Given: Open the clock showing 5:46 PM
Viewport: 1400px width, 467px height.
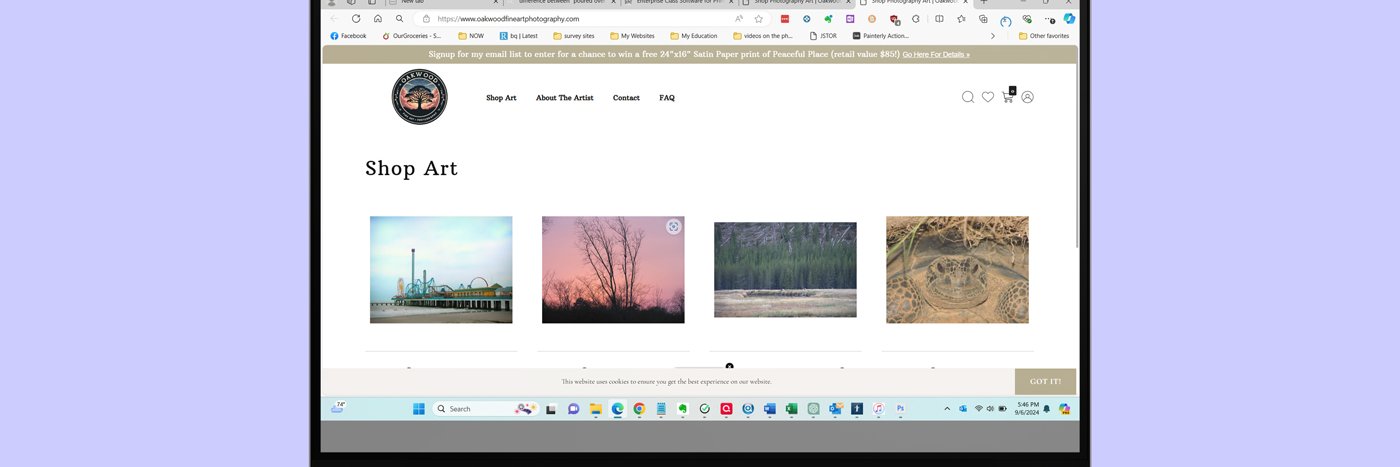Looking at the screenshot, I should tap(1027, 408).
